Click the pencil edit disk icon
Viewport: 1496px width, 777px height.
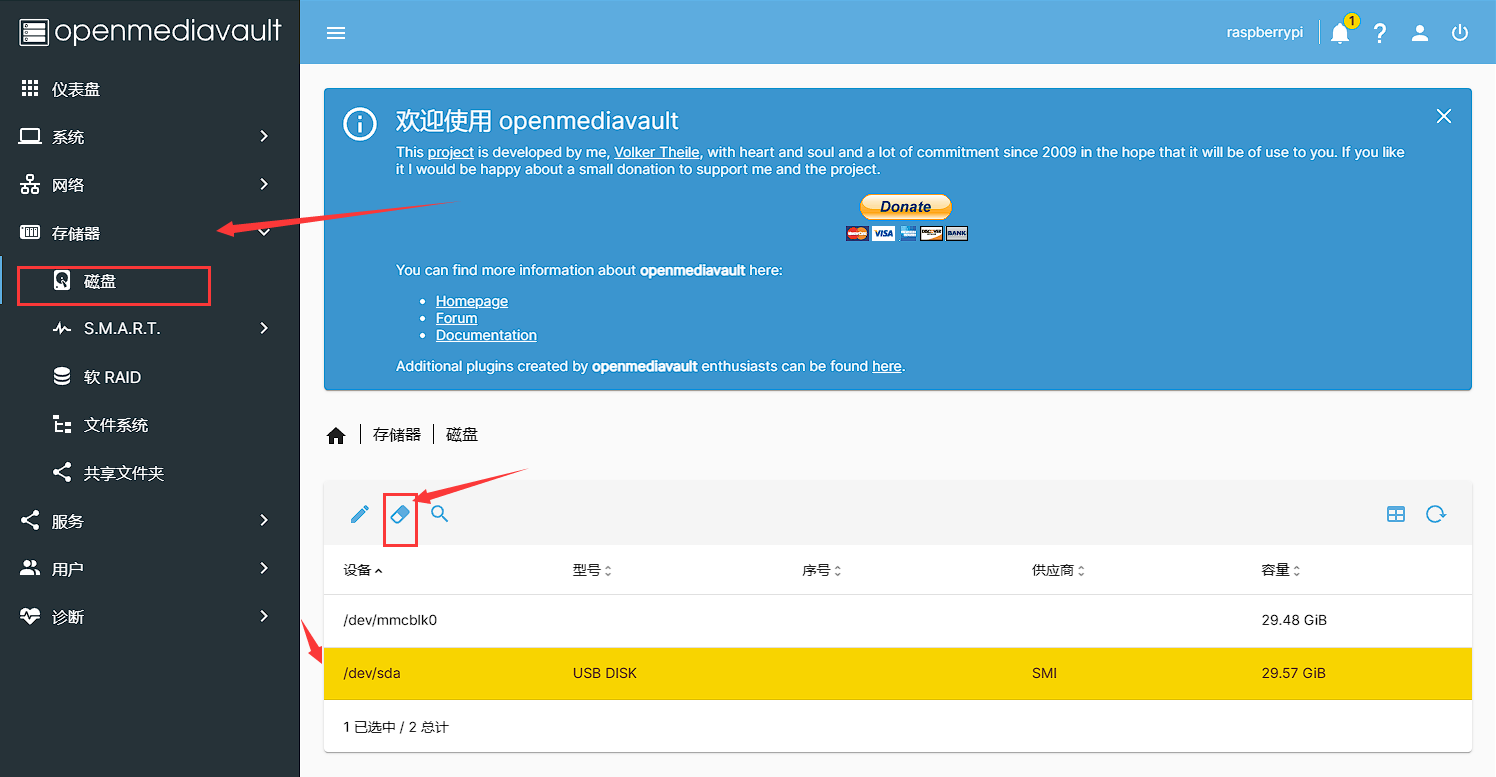[x=360, y=515]
